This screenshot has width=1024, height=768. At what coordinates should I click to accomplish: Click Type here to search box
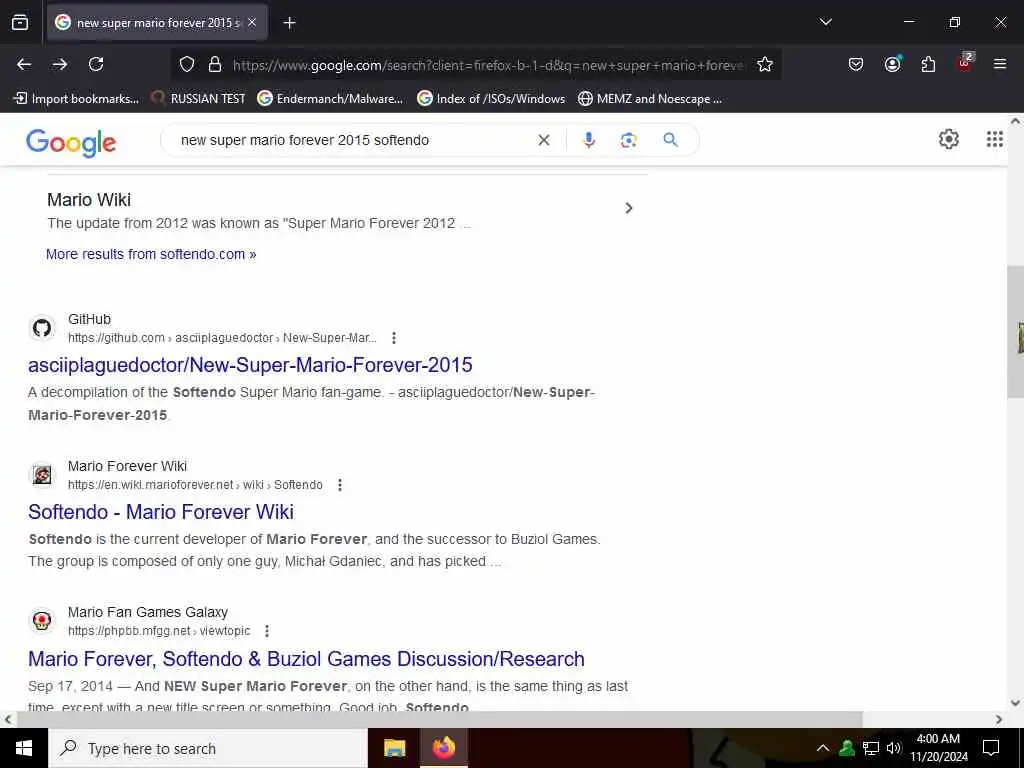(x=208, y=748)
